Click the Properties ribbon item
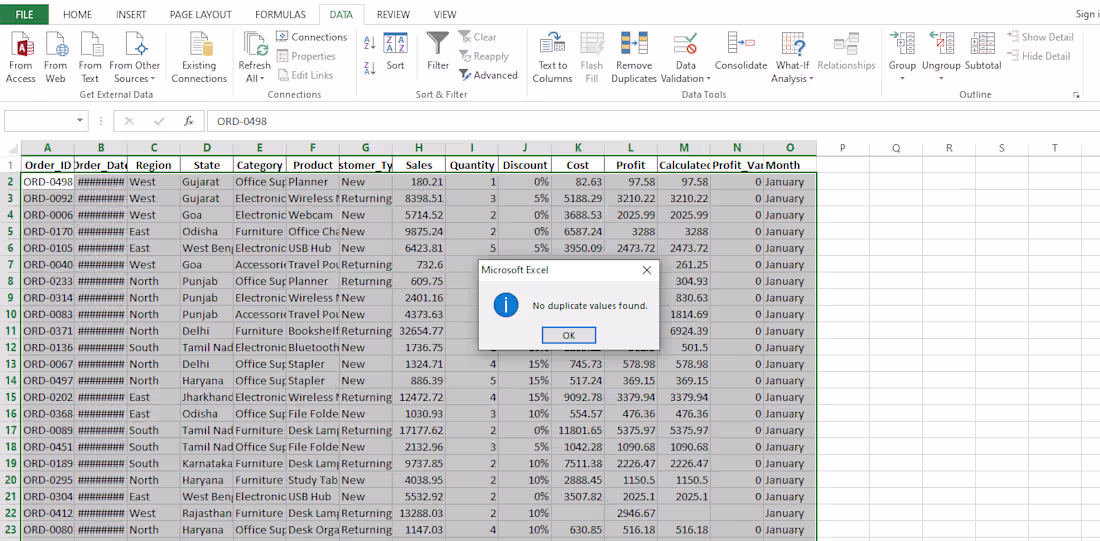The image size is (1100, 541). point(306,55)
